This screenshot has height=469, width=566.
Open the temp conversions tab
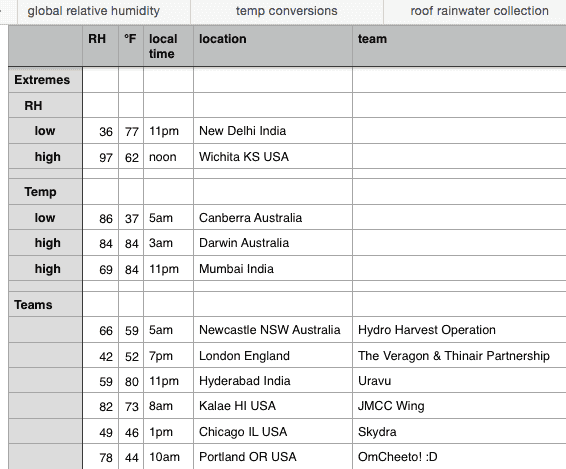point(287,11)
